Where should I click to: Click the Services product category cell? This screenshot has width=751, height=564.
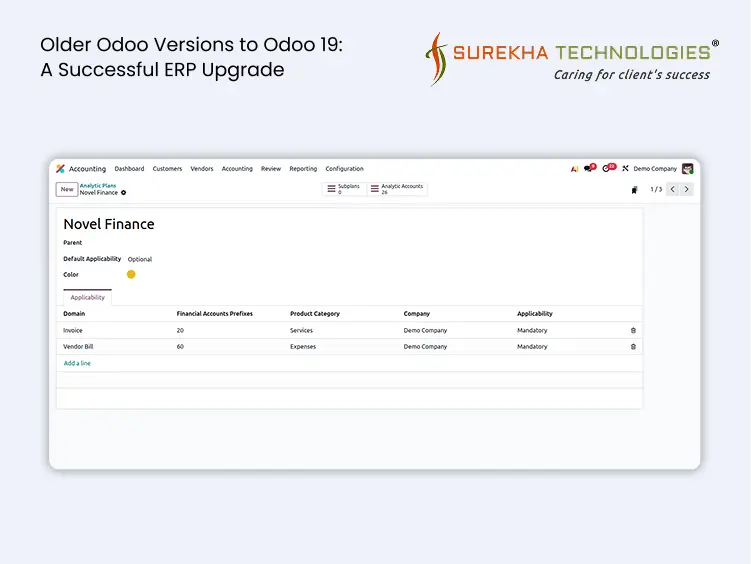coord(301,330)
